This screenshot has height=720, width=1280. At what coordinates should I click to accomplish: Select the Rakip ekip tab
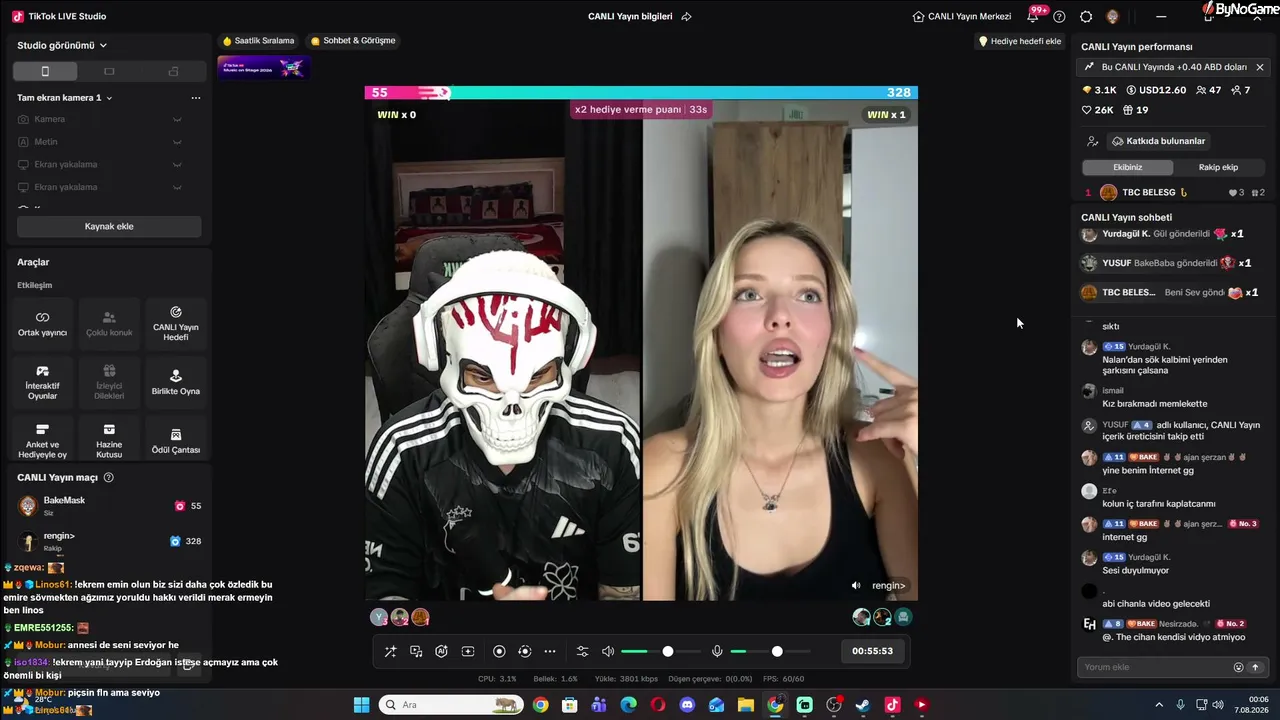1218,167
